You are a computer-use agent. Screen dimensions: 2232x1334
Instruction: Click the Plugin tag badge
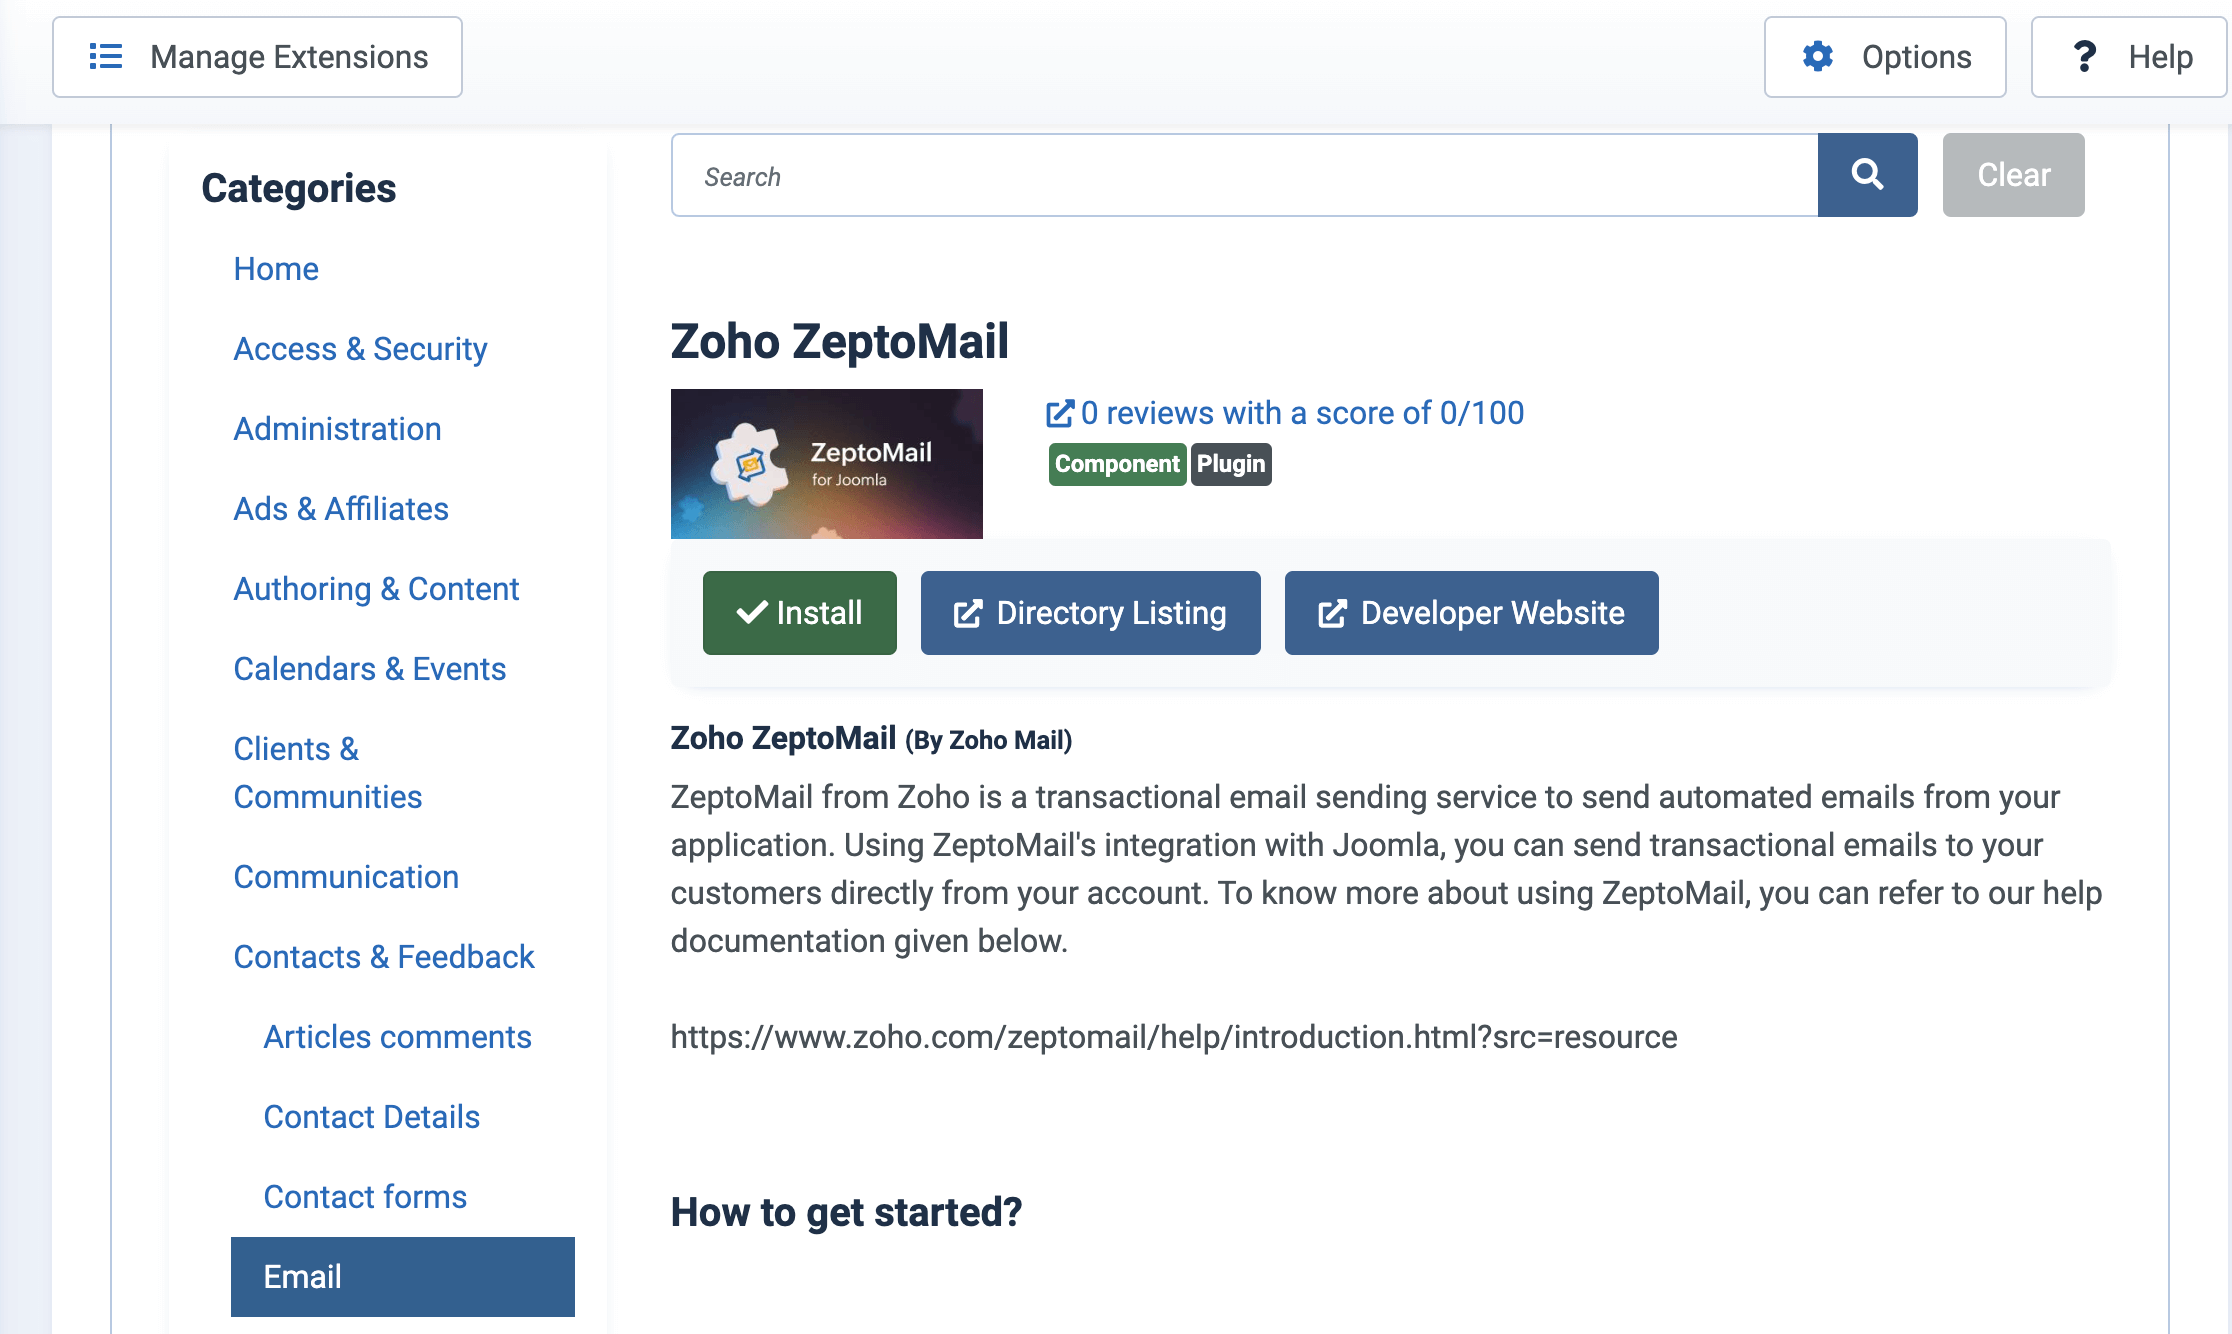coord(1230,464)
